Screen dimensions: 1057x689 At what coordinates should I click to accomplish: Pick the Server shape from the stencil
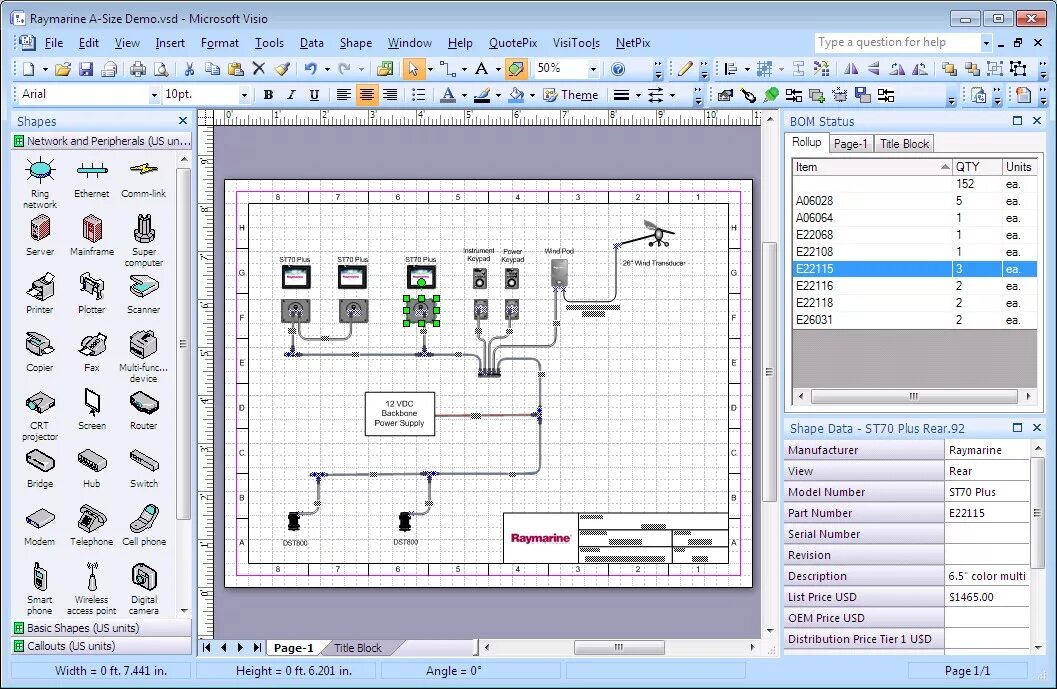[40, 235]
